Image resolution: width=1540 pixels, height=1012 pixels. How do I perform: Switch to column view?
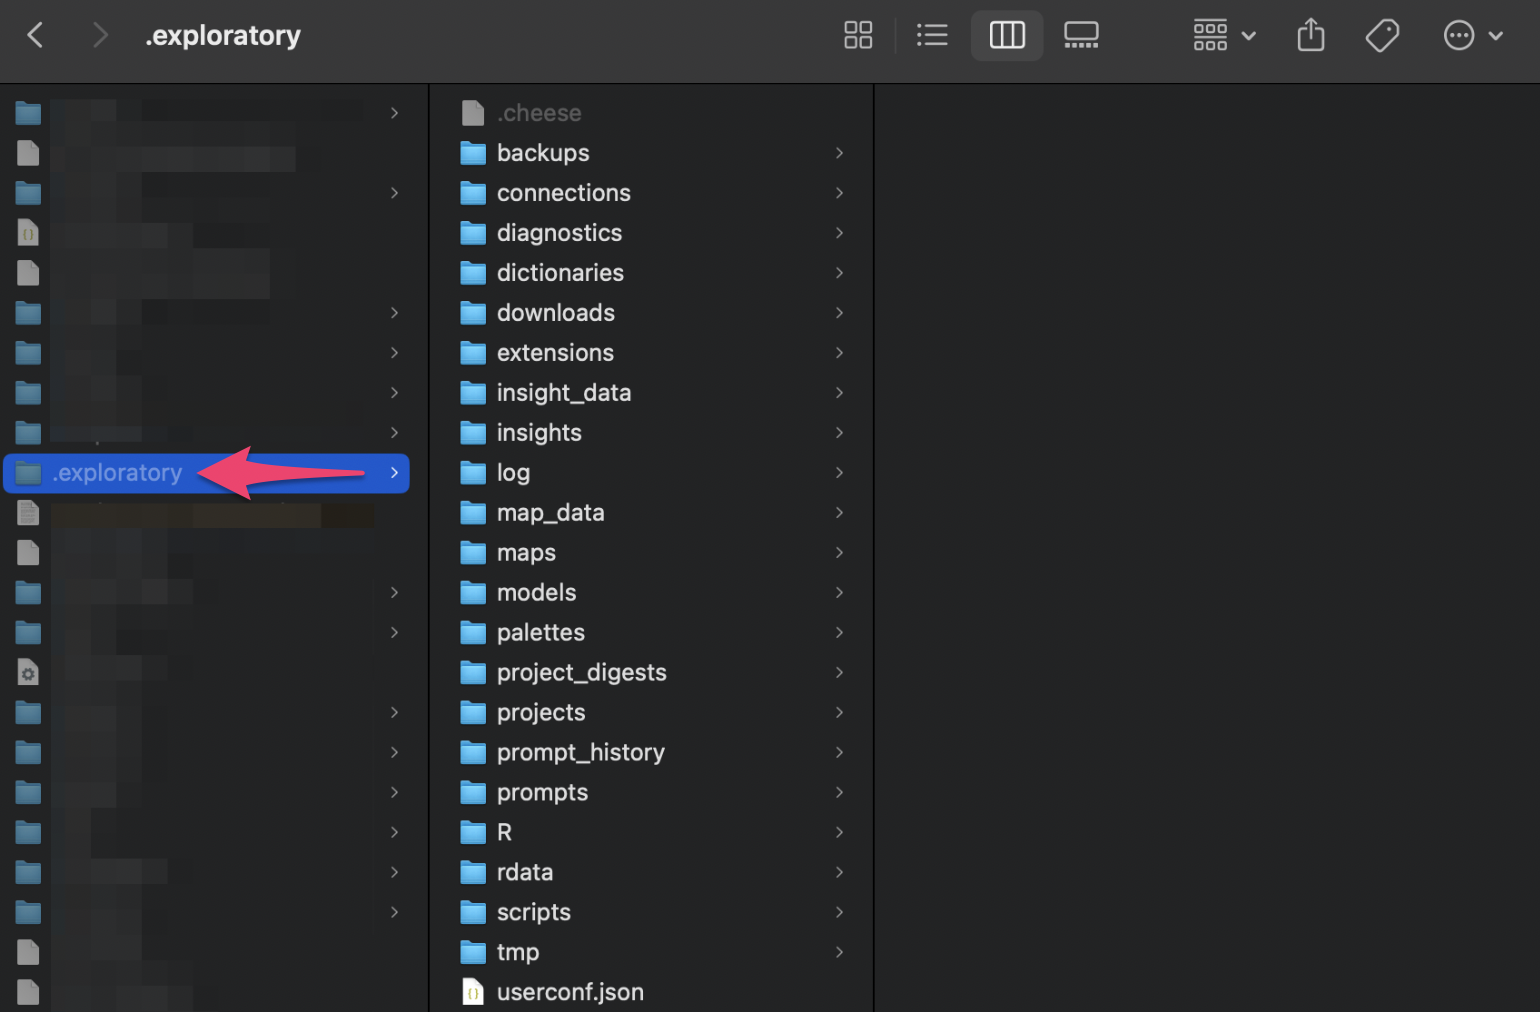point(1007,36)
